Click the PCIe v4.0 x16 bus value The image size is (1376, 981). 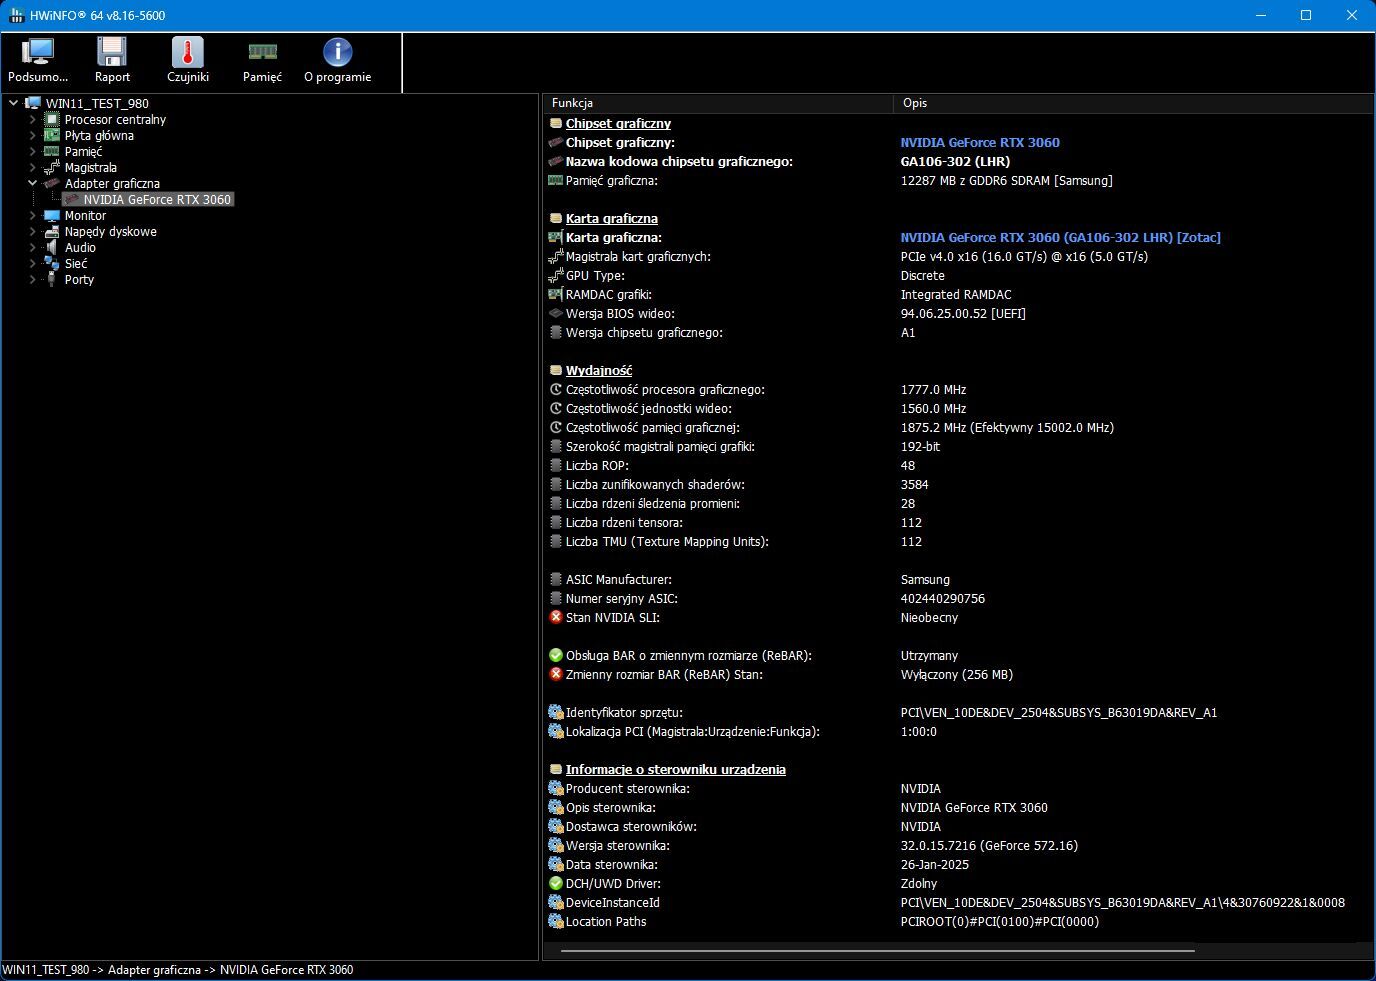click(x=1024, y=256)
